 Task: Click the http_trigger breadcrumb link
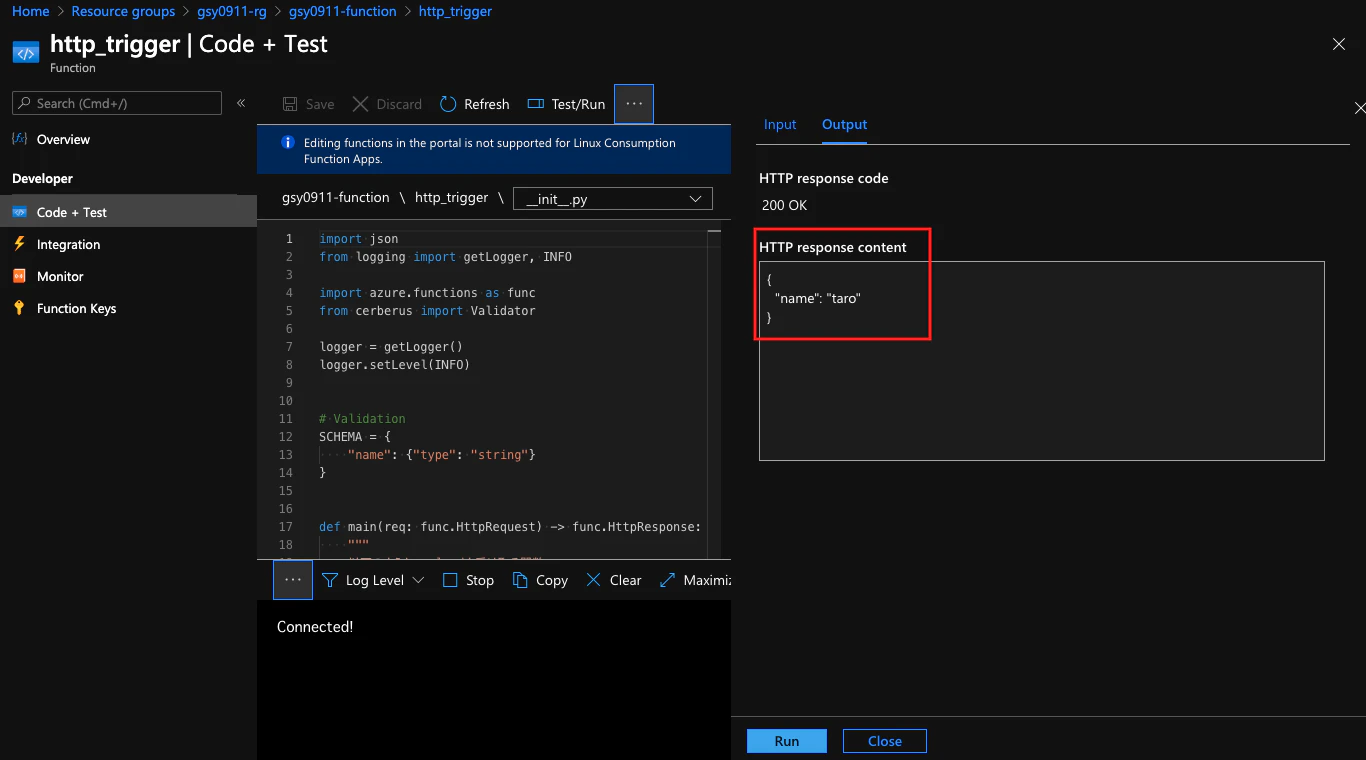pyautogui.click(x=455, y=11)
